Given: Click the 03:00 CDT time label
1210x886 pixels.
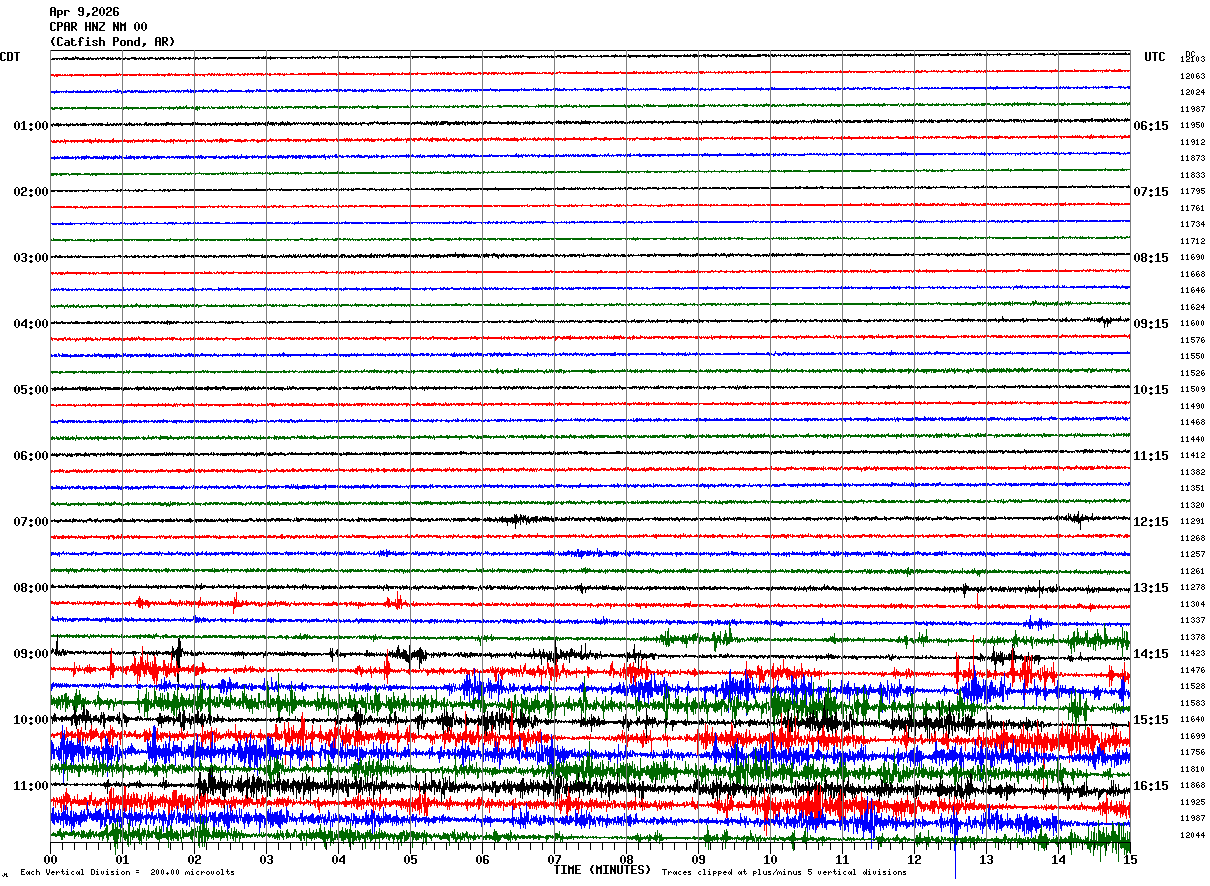Looking at the screenshot, I should point(31,258).
